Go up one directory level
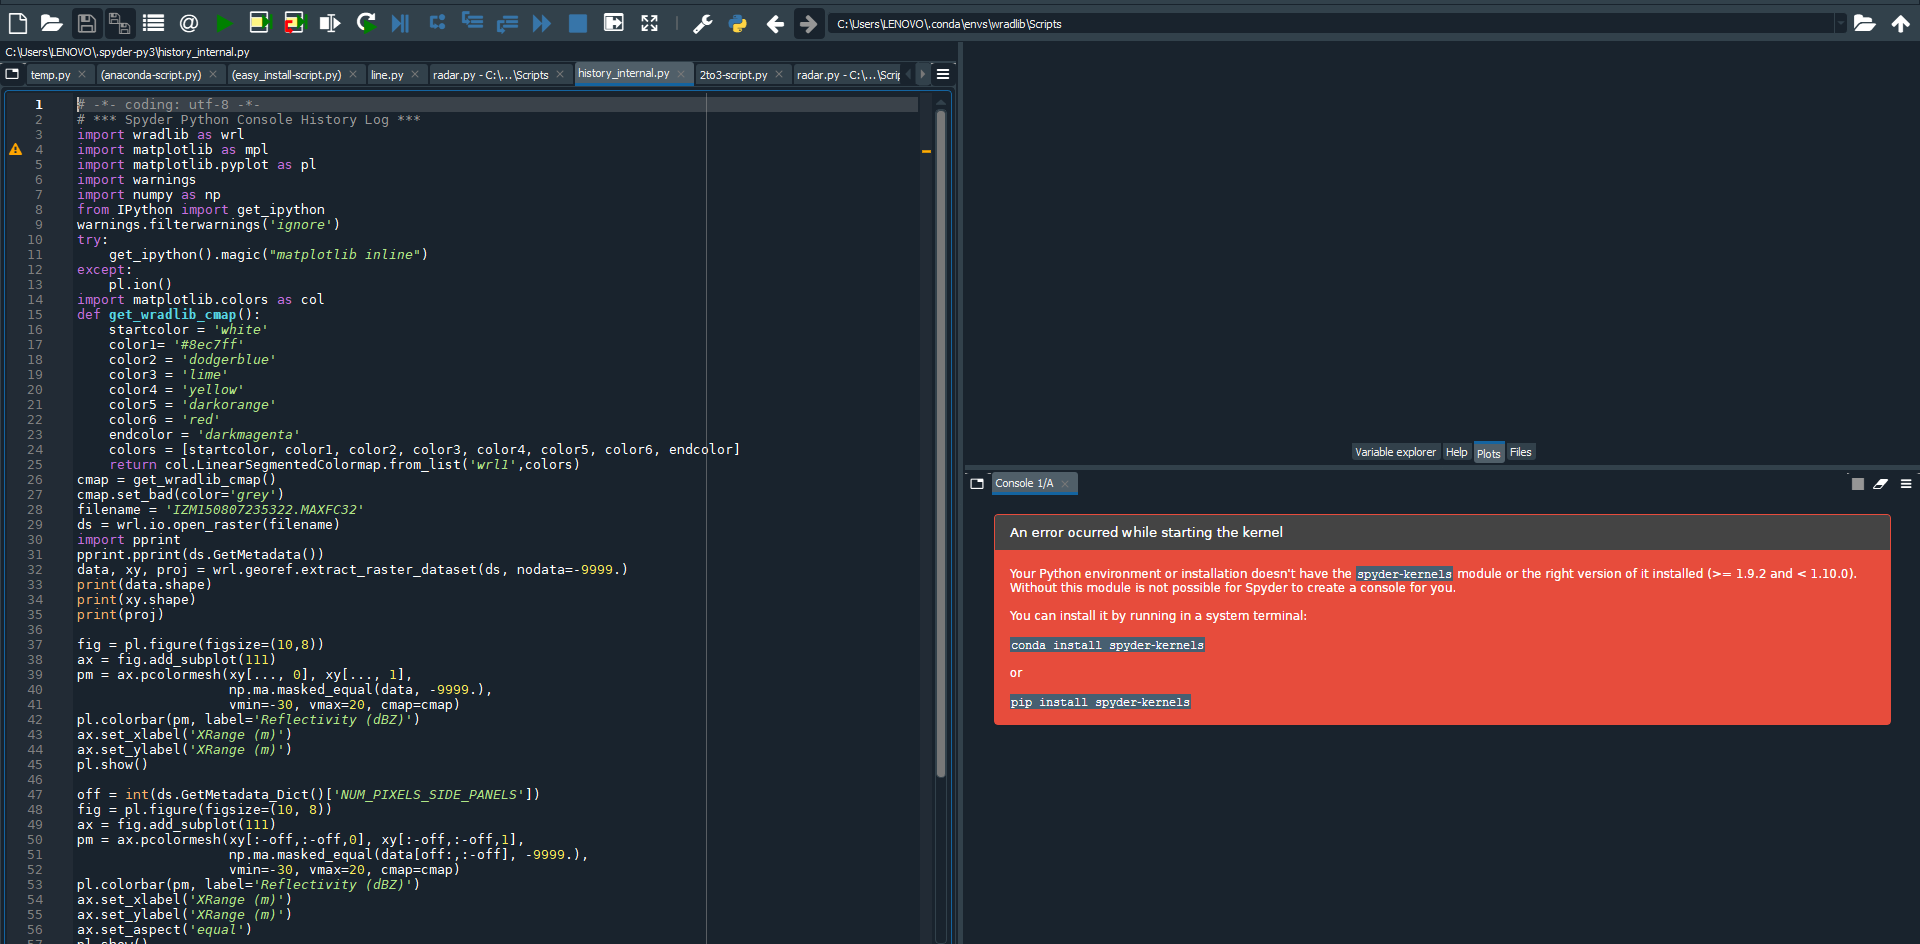This screenshot has height=944, width=1920. pyautogui.click(x=1903, y=23)
